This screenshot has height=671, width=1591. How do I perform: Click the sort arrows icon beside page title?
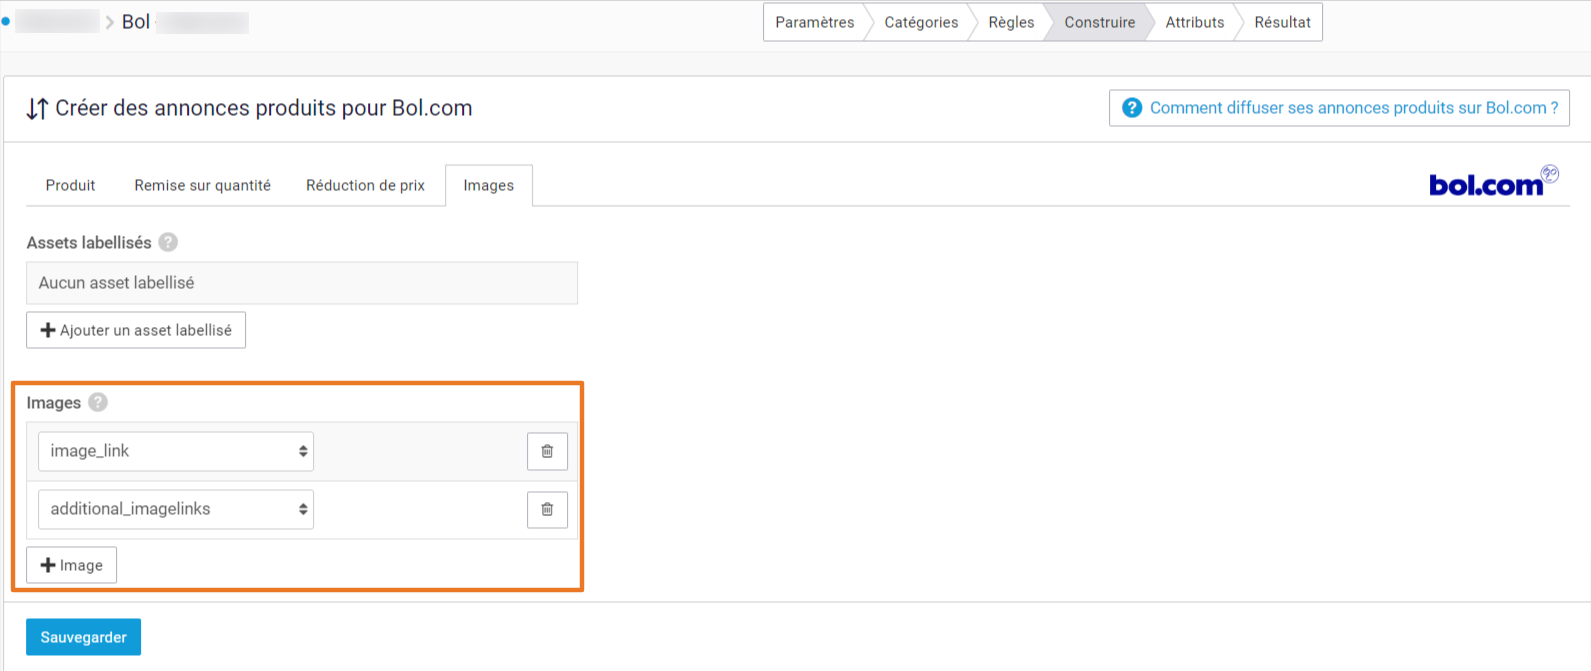(x=37, y=109)
